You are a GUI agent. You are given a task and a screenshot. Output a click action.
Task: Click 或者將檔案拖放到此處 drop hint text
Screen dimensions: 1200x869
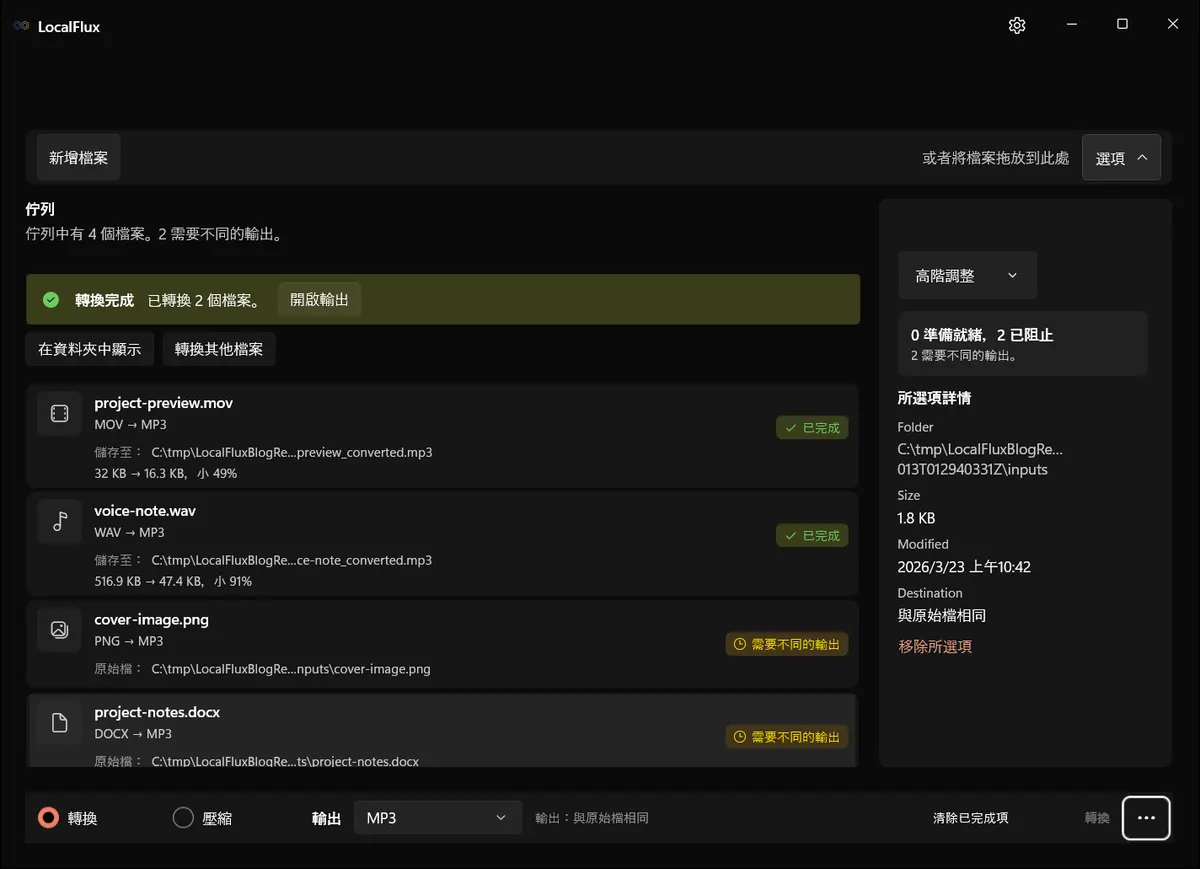click(x=995, y=158)
